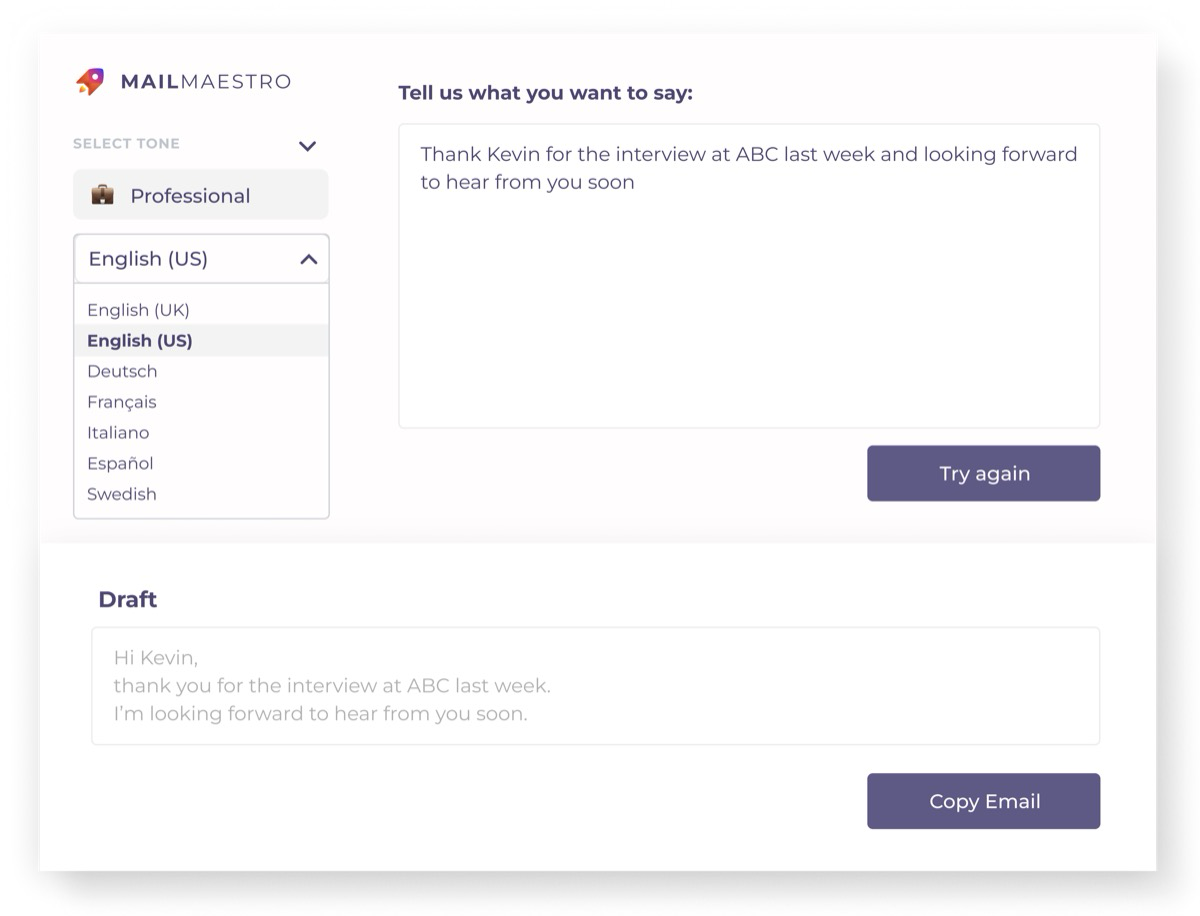This screenshot has width=1200, height=916.
Task: Click the MailMaestro rocket logo icon
Action: pos(90,82)
